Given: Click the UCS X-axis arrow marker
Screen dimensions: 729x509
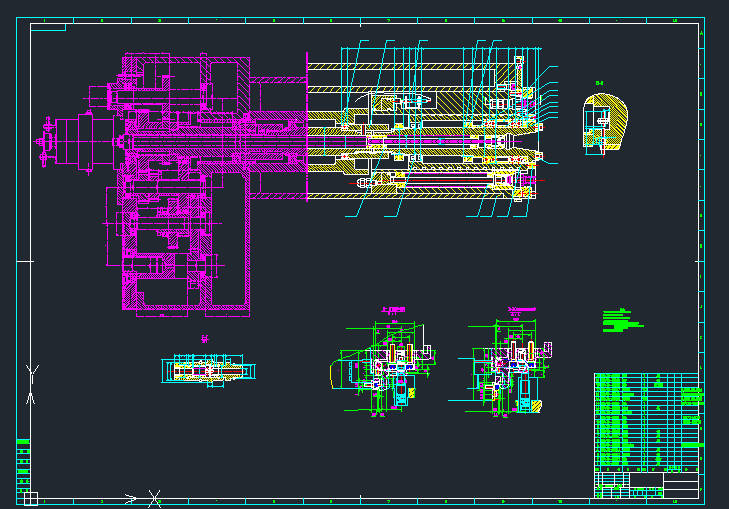Looking at the screenshot, I should click(154, 497).
